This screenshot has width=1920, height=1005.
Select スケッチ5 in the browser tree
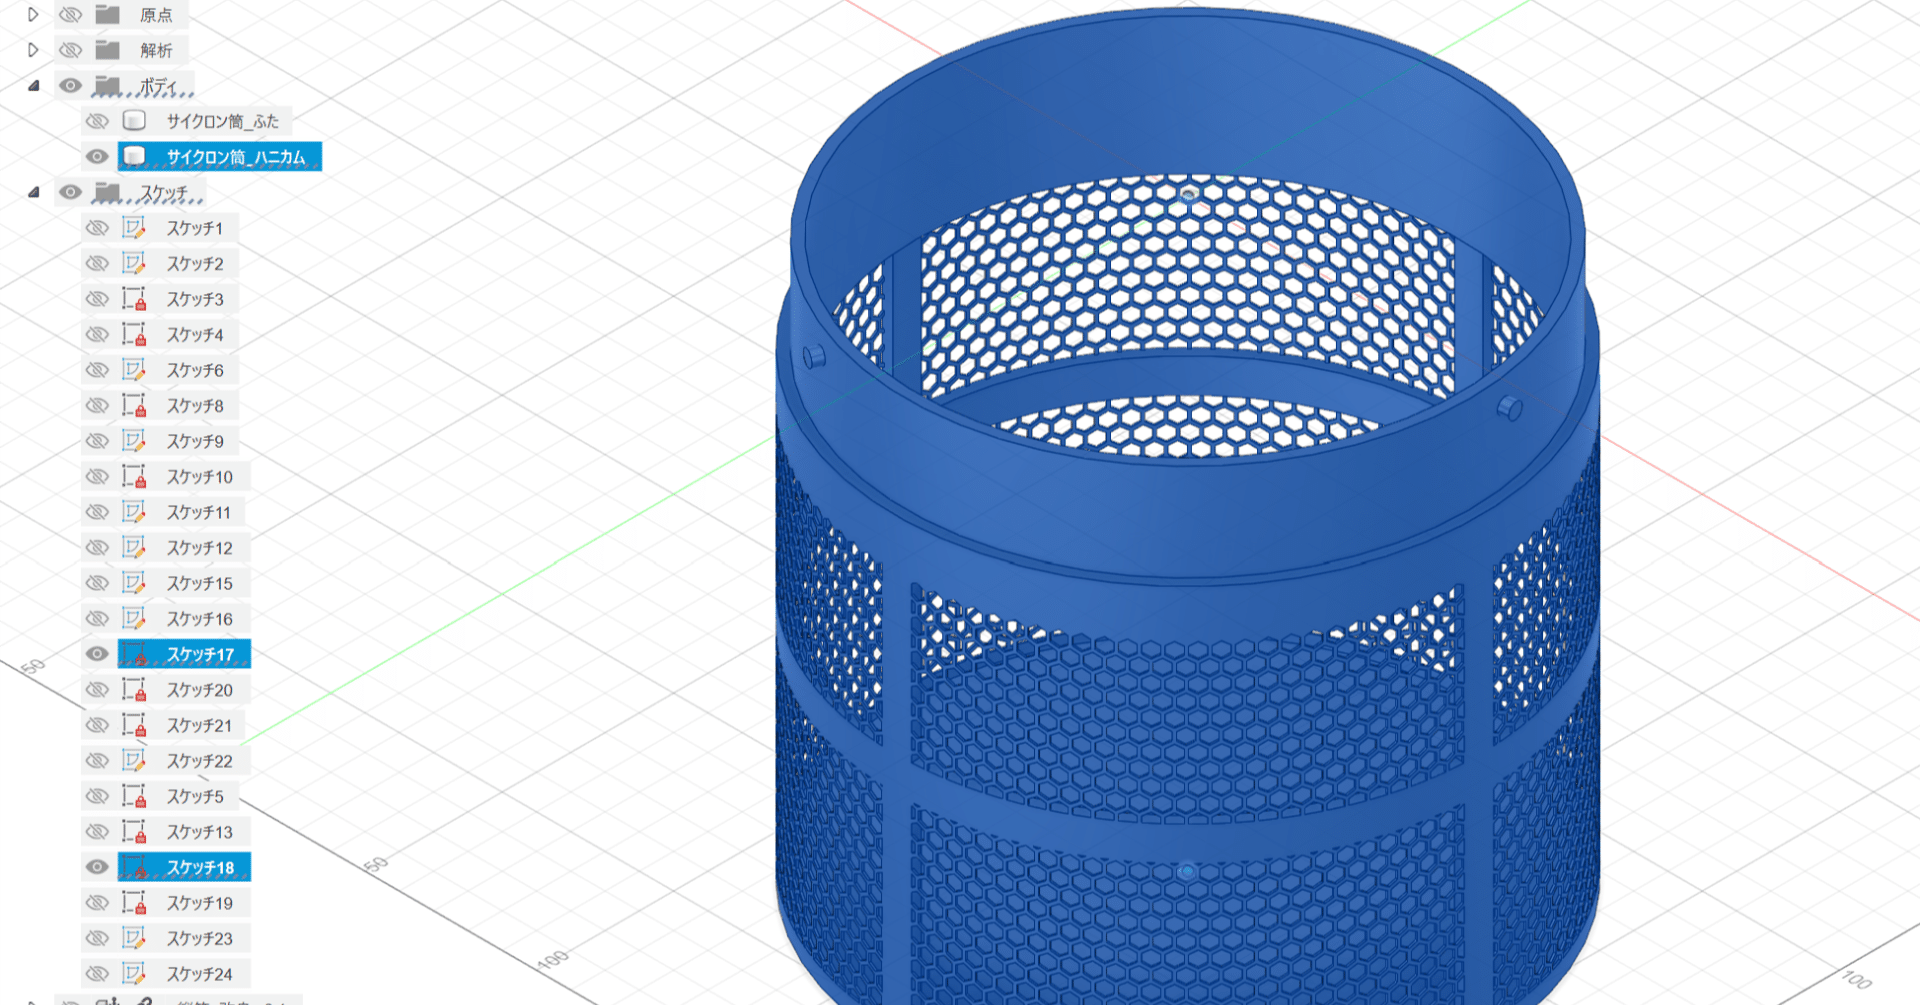coord(196,796)
